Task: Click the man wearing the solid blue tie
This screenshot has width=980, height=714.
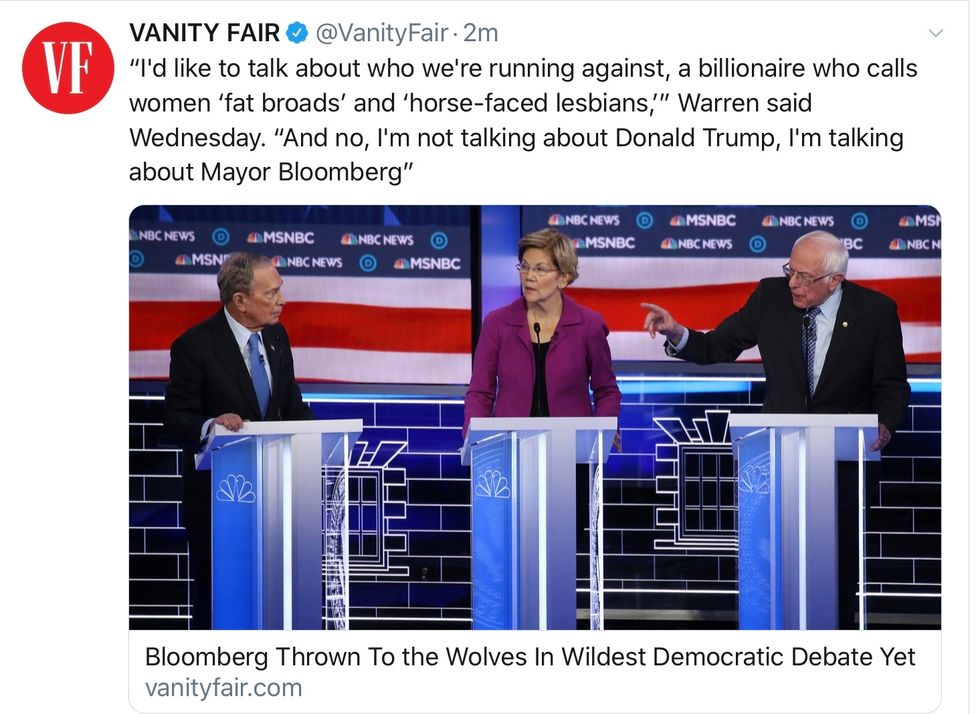Action: click(243, 340)
